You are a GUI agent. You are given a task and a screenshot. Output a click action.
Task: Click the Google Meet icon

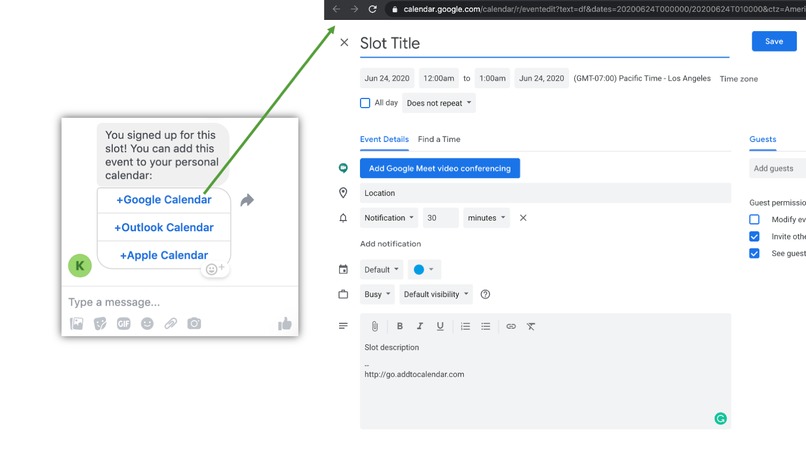tap(343, 168)
